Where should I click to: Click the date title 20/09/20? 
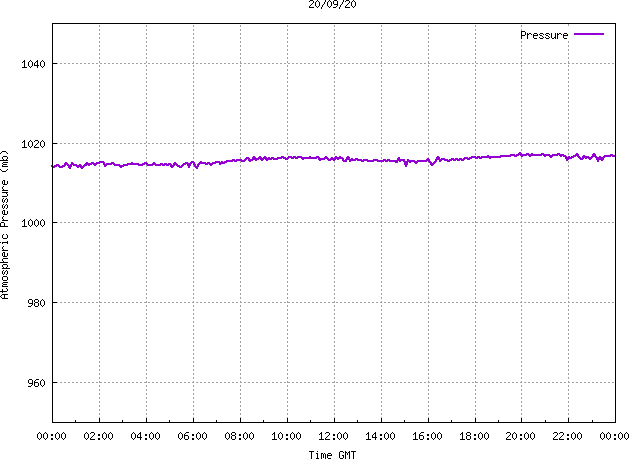pos(332,4)
